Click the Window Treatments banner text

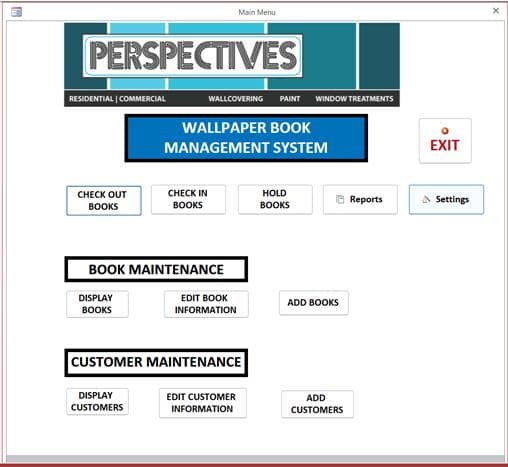(x=354, y=99)
